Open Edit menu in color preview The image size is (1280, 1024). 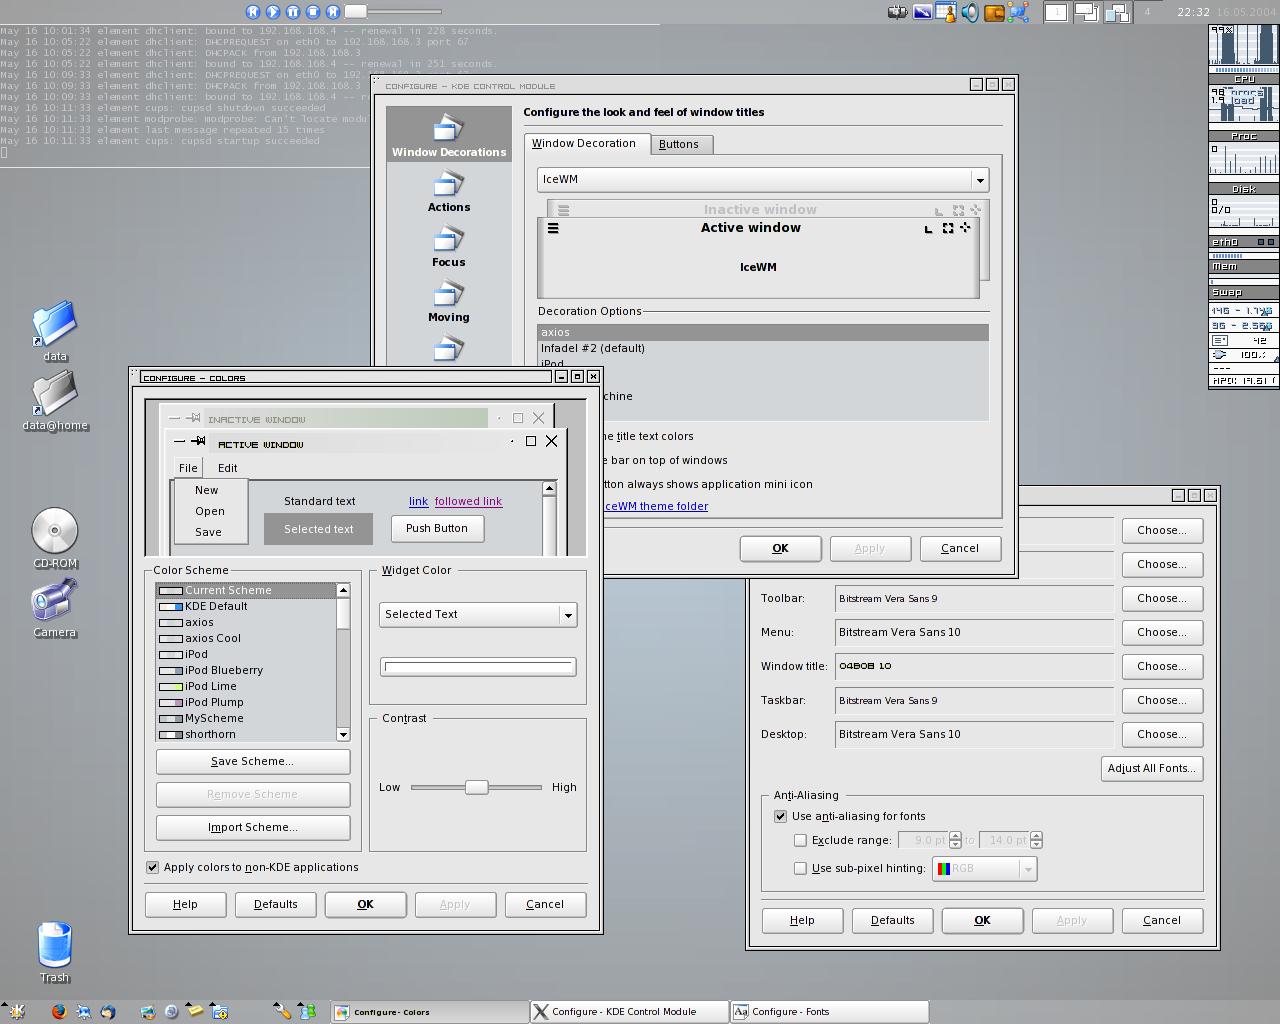tap(228, 468)
